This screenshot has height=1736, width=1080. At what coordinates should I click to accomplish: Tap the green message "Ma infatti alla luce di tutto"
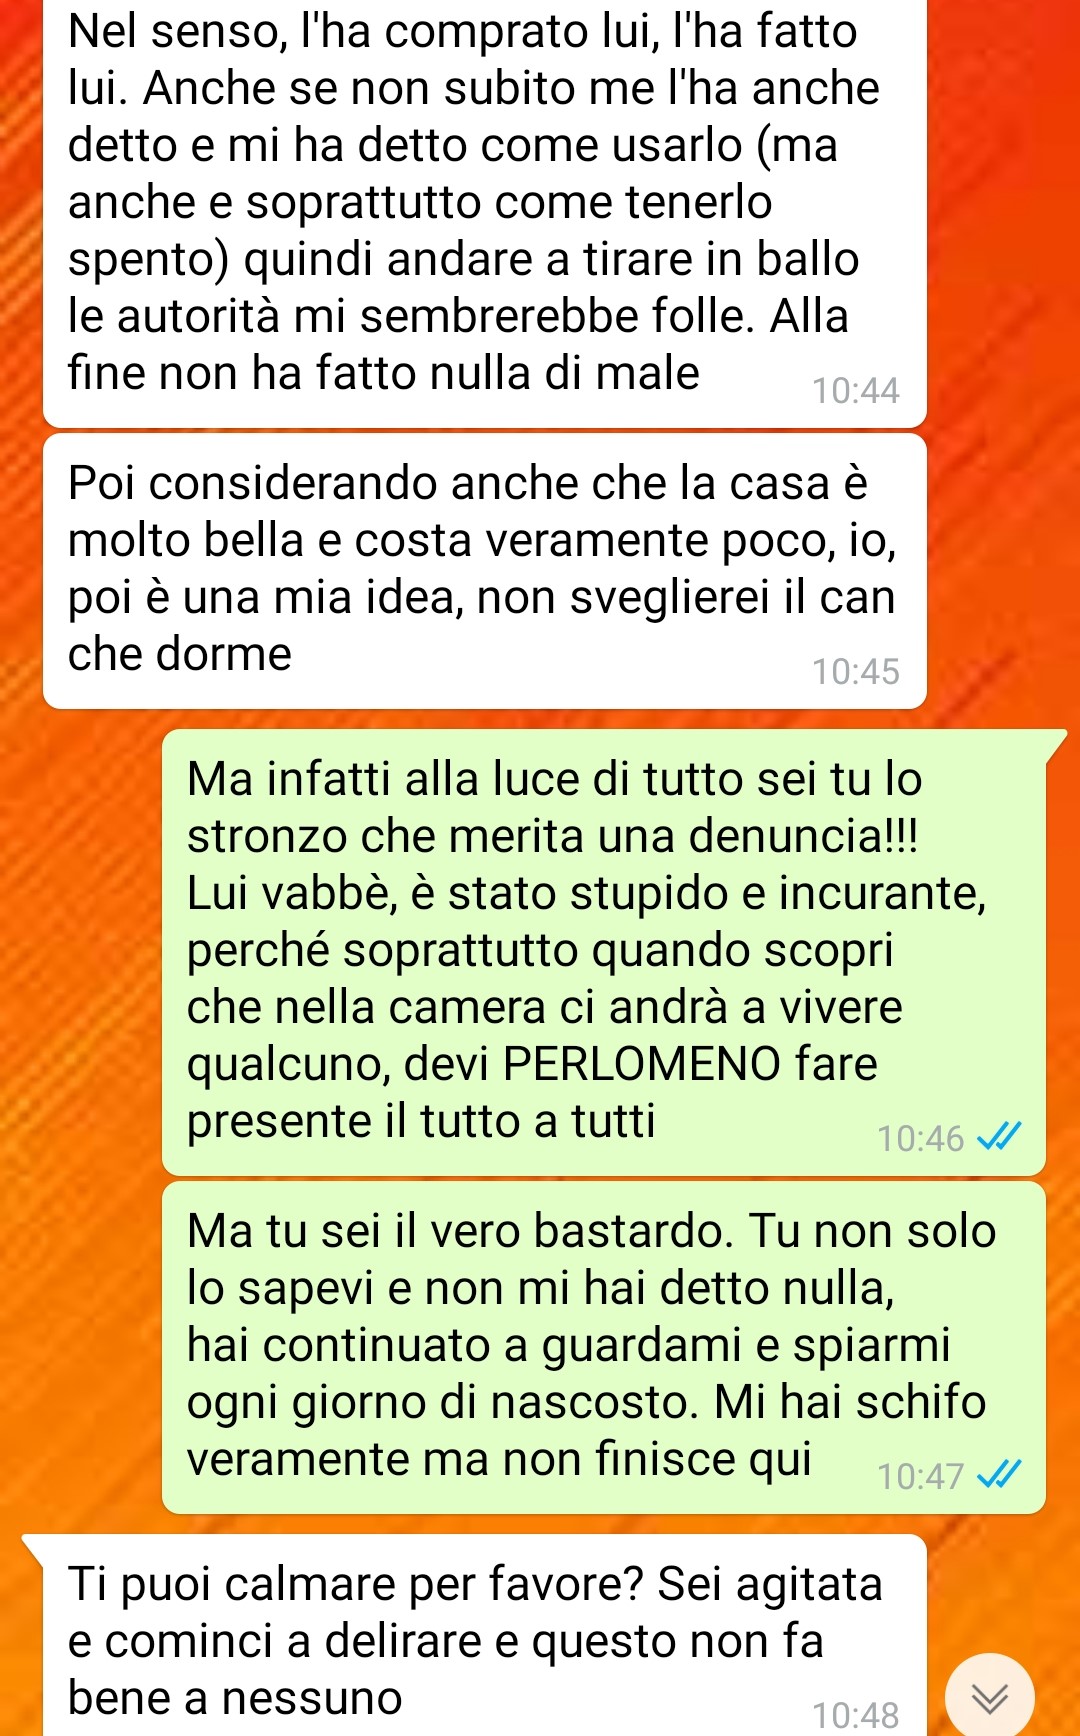(604, 952)
